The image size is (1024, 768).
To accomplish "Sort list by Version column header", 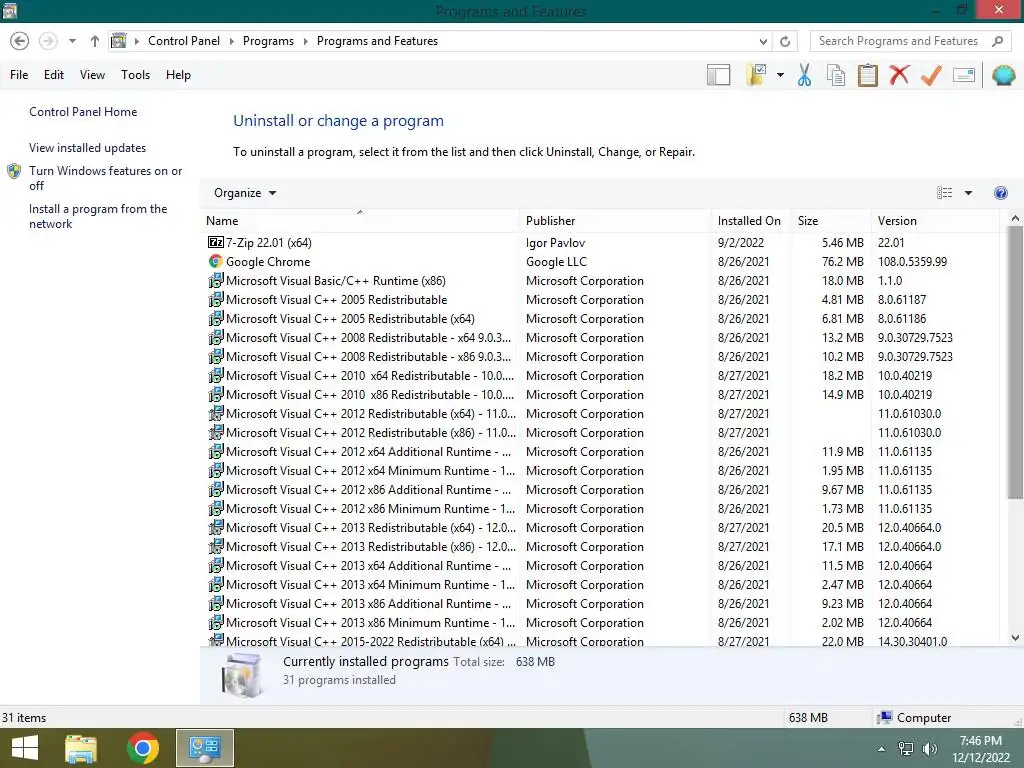I will (935, 221).
